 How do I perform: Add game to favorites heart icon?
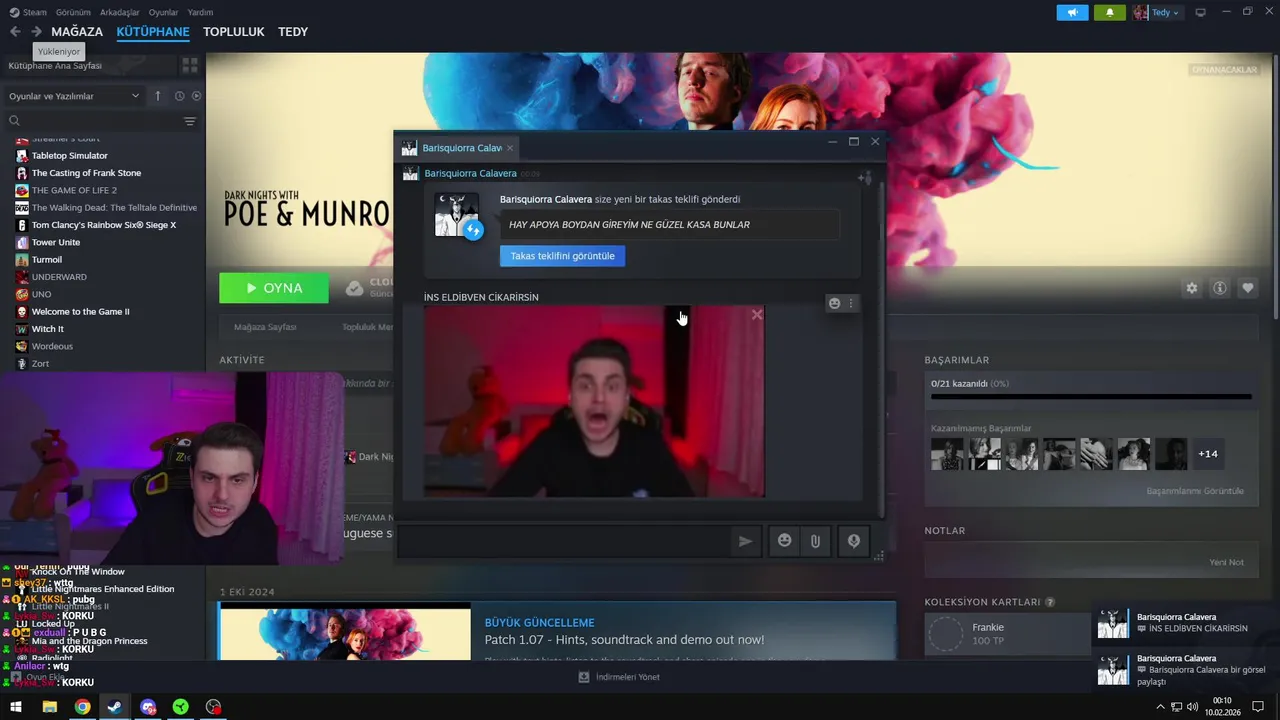coord(1247,288)
